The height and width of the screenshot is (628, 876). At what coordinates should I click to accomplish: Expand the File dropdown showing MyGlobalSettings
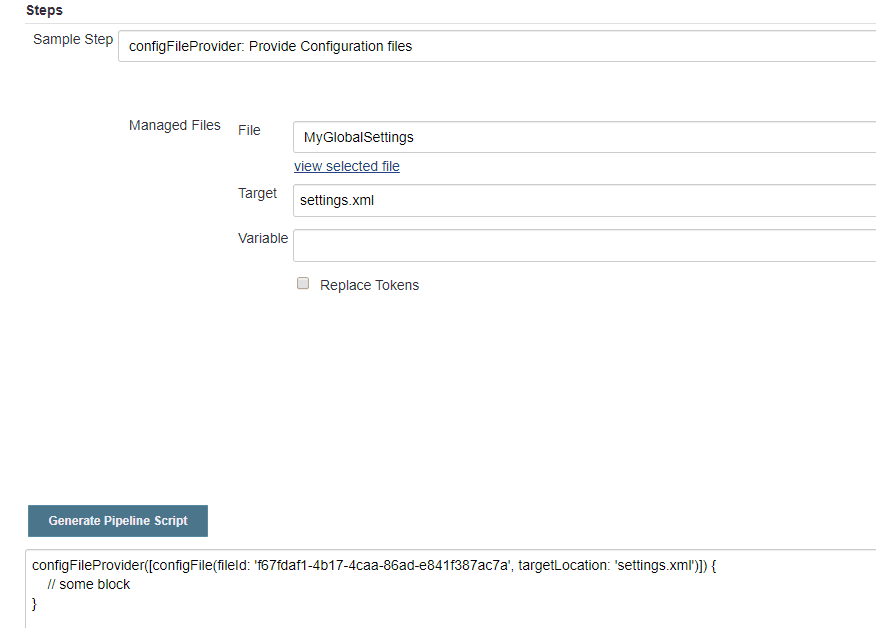tap(584, 137)
